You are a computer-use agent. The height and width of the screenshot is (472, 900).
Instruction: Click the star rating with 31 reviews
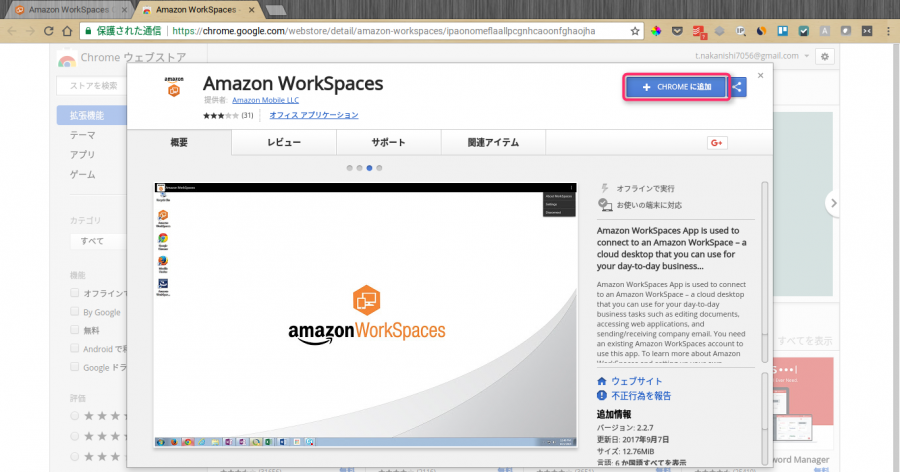pos(228,115)
